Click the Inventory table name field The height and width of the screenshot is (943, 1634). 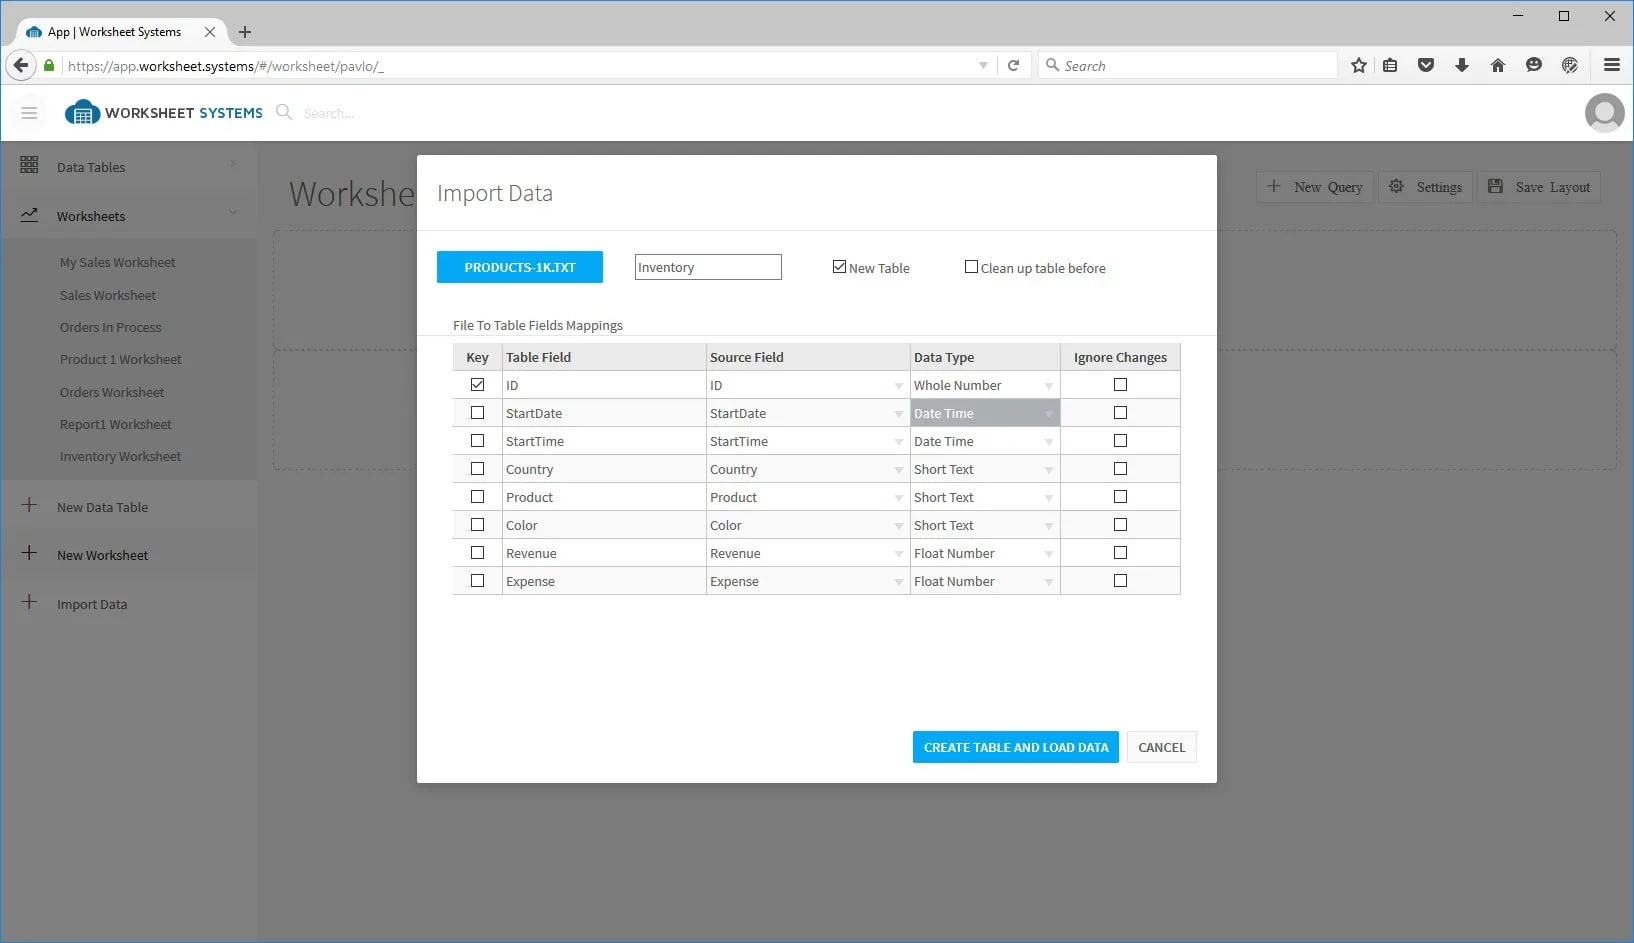pyautogui.click(x=708, y=267)
